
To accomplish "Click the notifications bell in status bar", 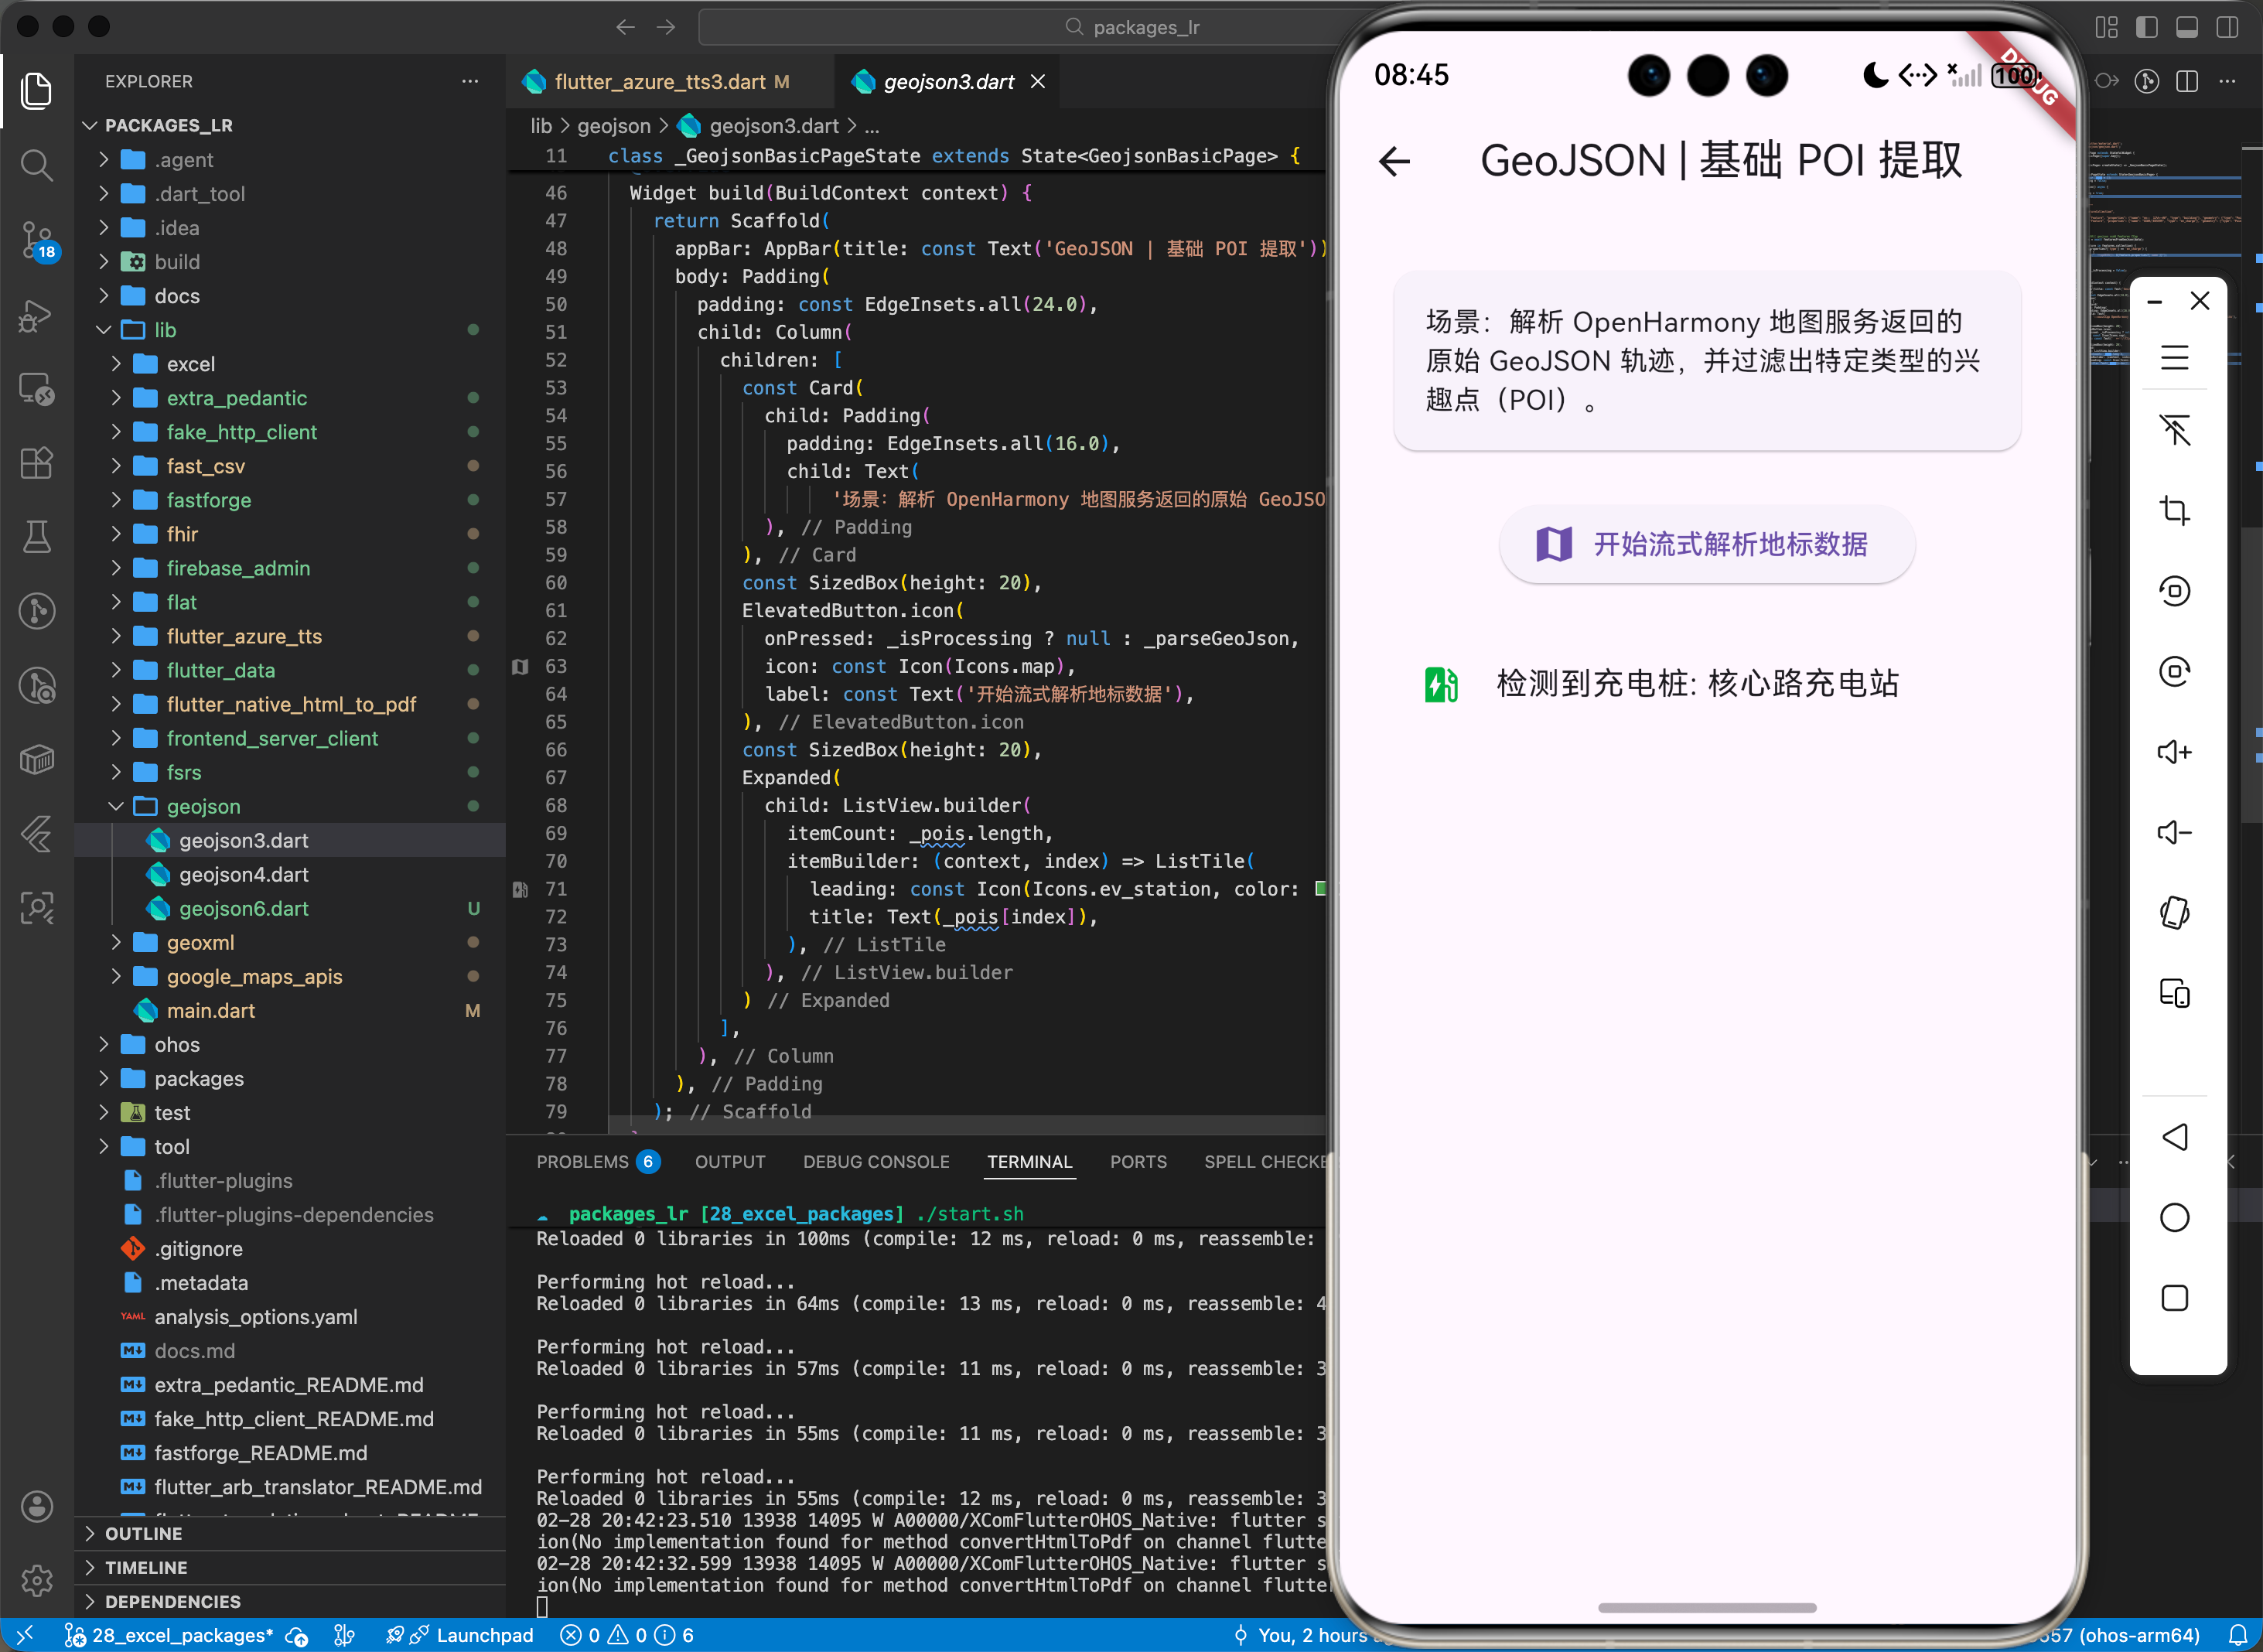I will tap(2239, 1635).
